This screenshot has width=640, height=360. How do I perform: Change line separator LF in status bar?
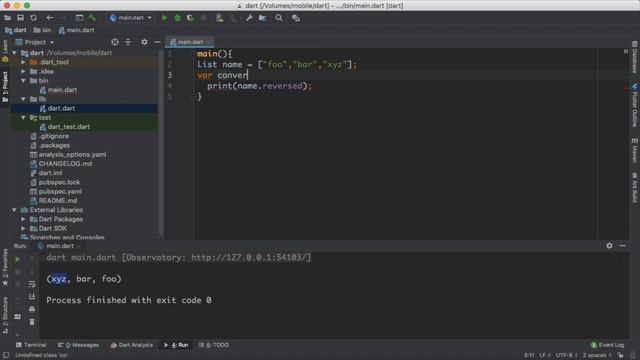[x=544, y=356]
